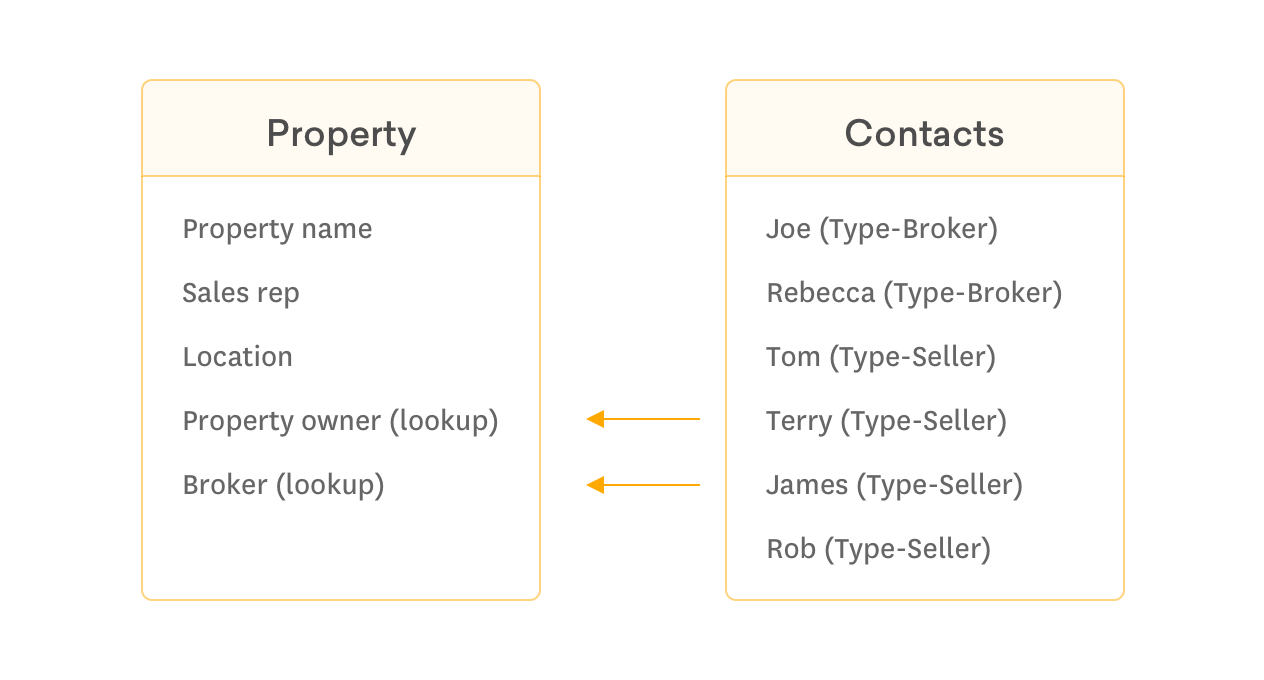
Task: Select contact Rebecca (Type-Broker)
Action: point(914,293)
